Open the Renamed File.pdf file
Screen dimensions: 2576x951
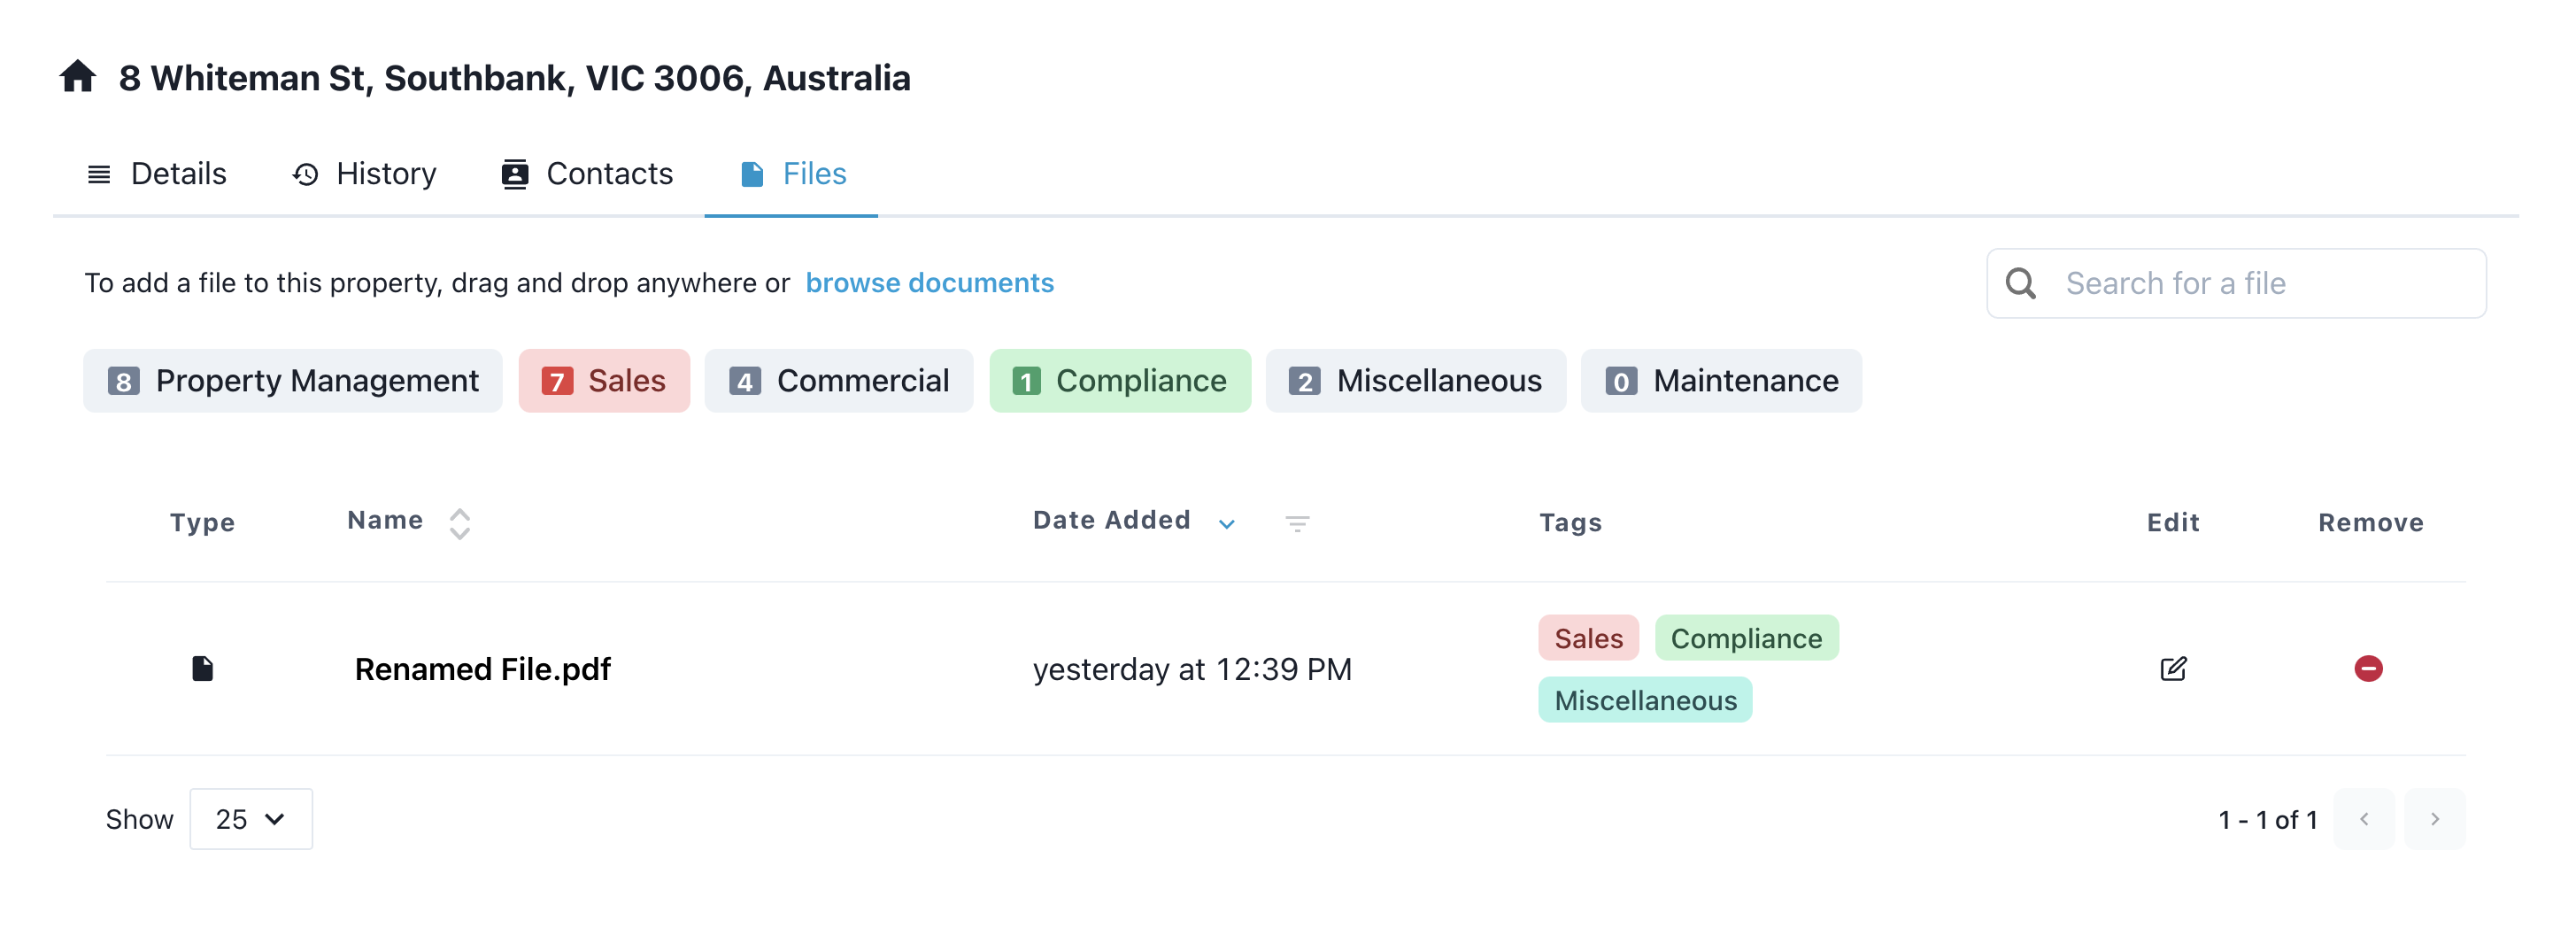(x=482, y=669)
